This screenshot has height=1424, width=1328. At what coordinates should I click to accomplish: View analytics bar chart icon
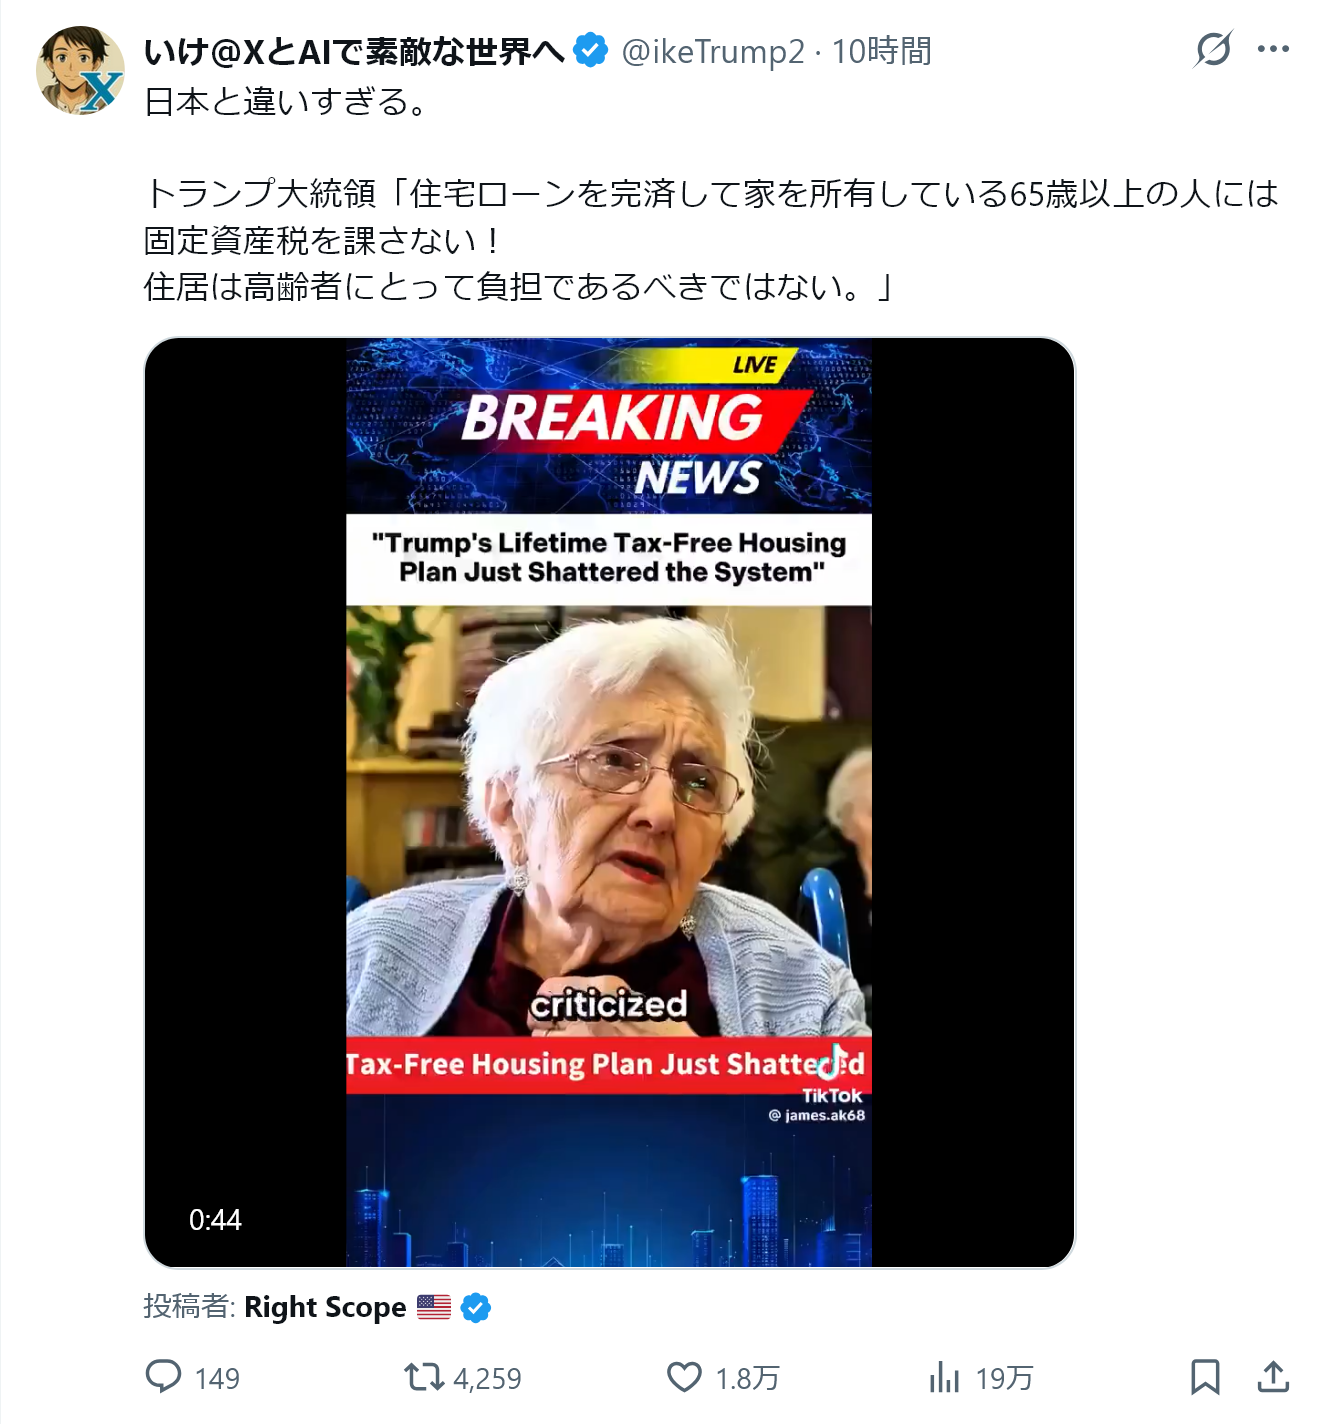click(x=944, y=1377)
